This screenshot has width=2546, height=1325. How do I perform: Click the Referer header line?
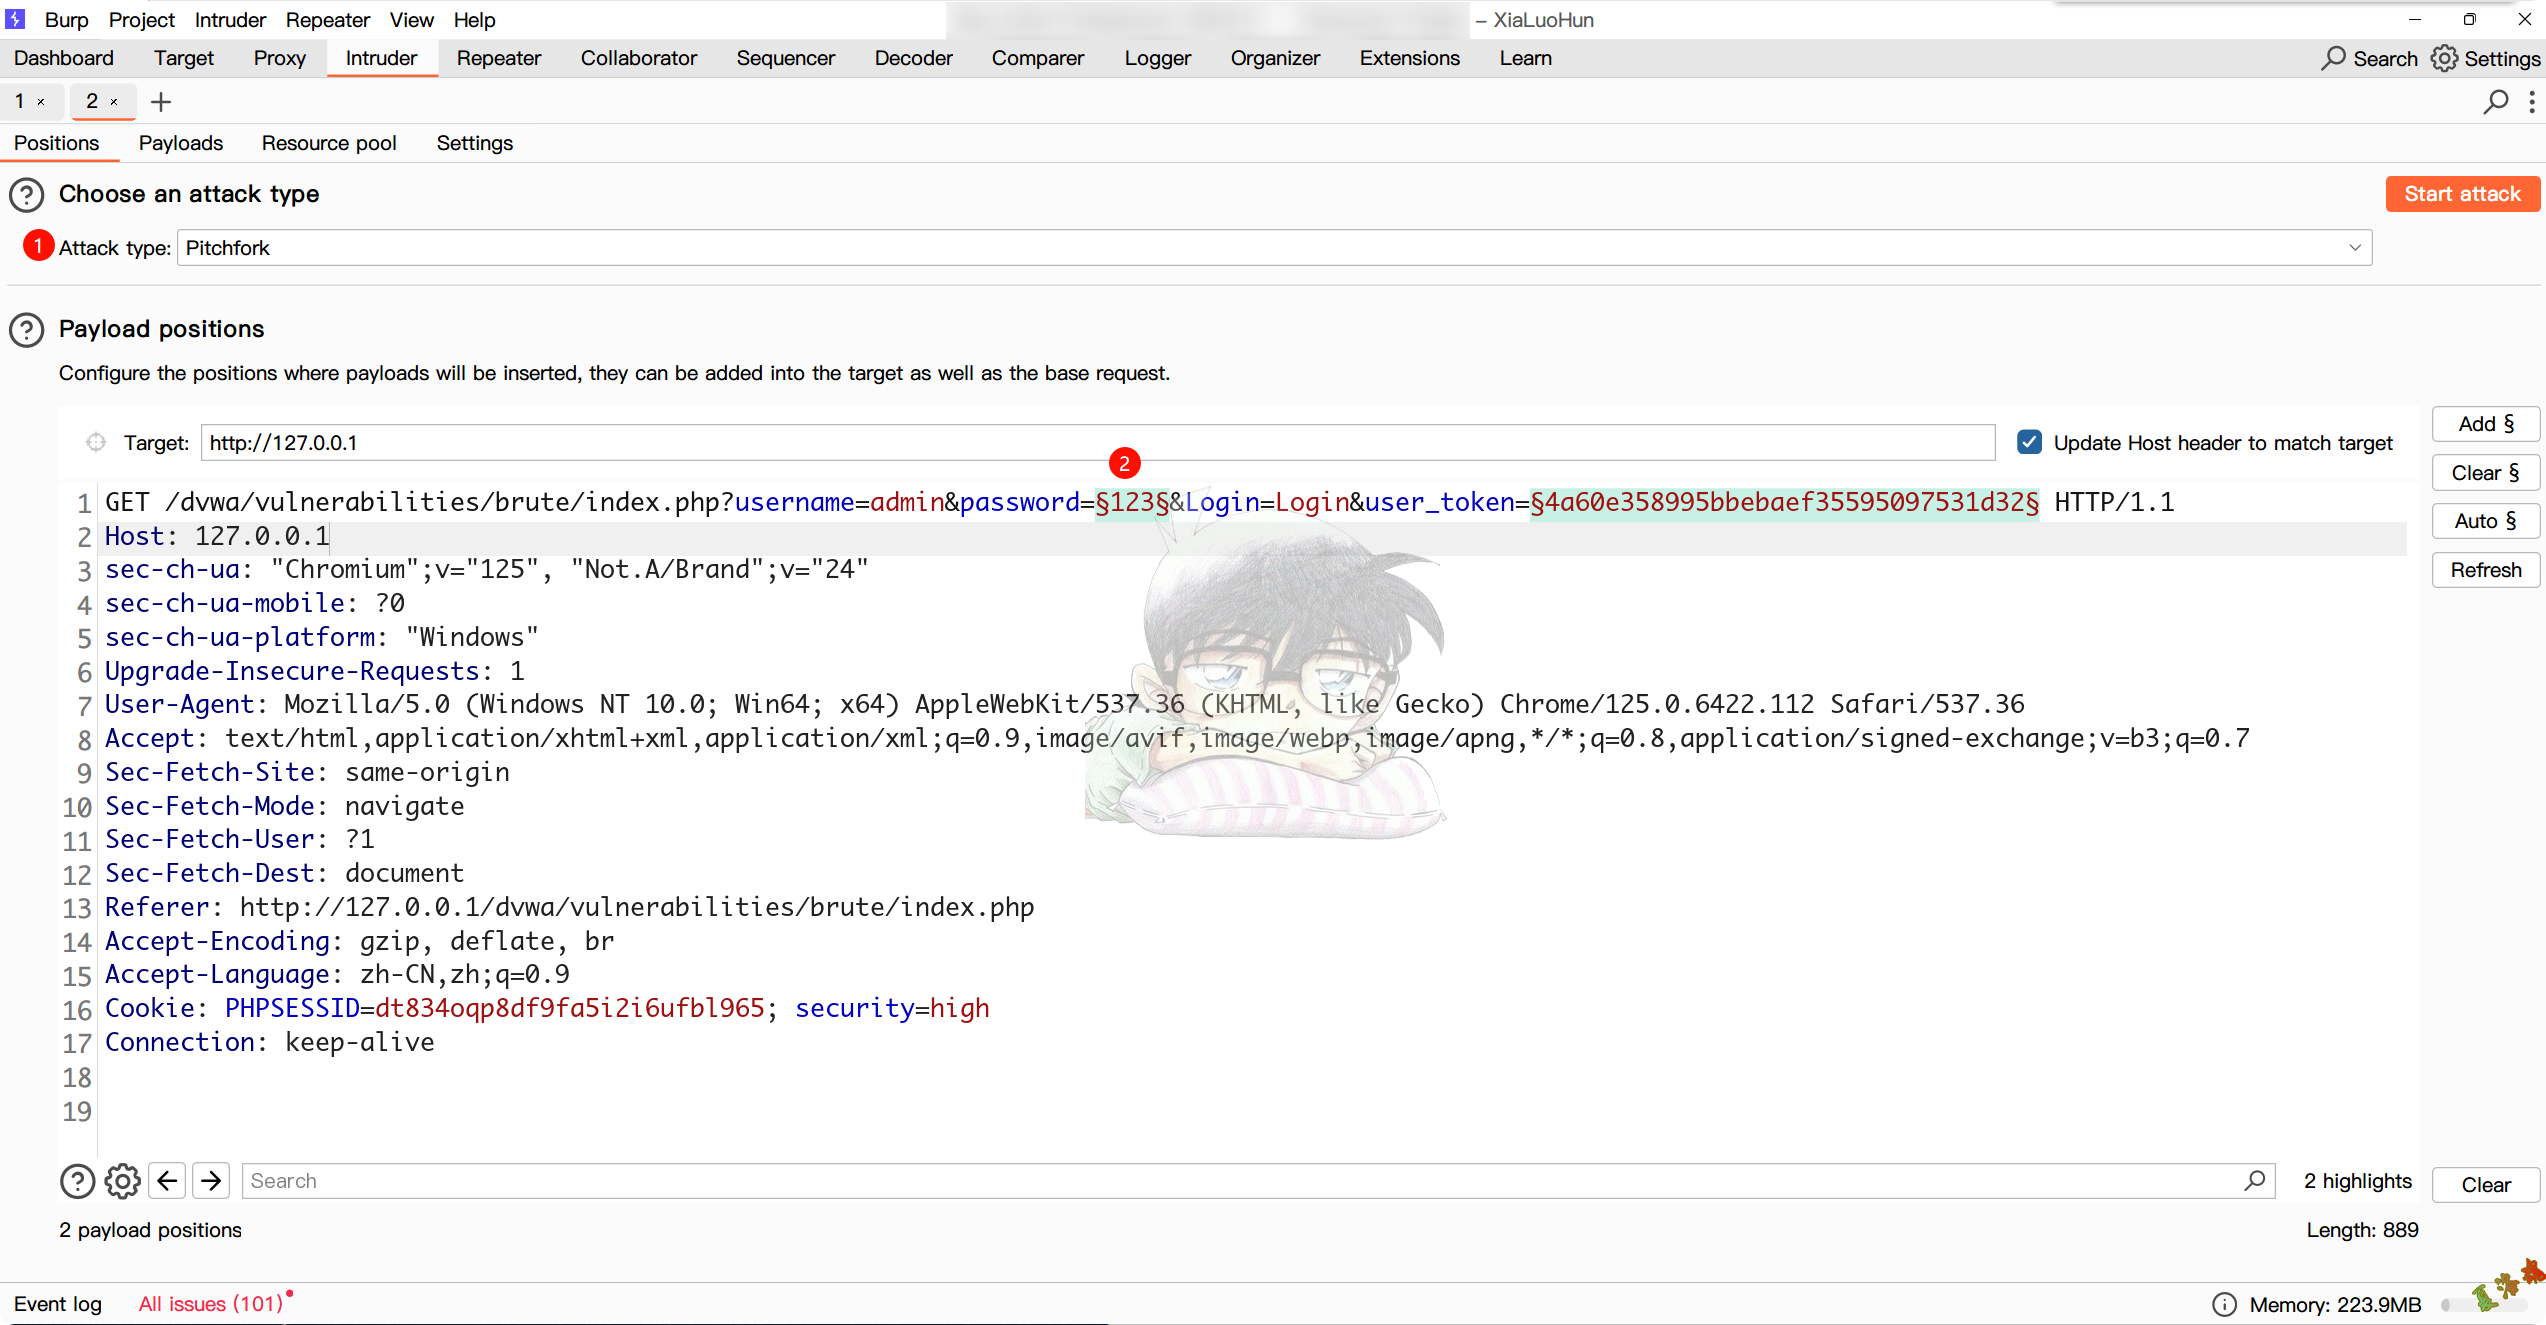click(x=570, y=908)
